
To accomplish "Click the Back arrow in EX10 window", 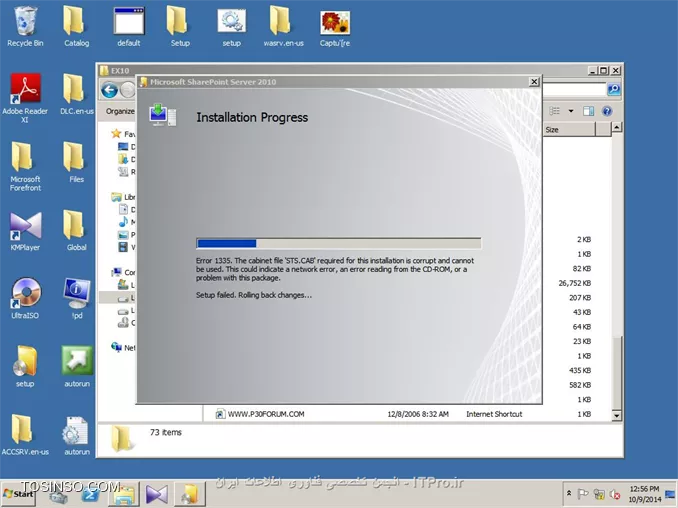I will coord(109,90).
